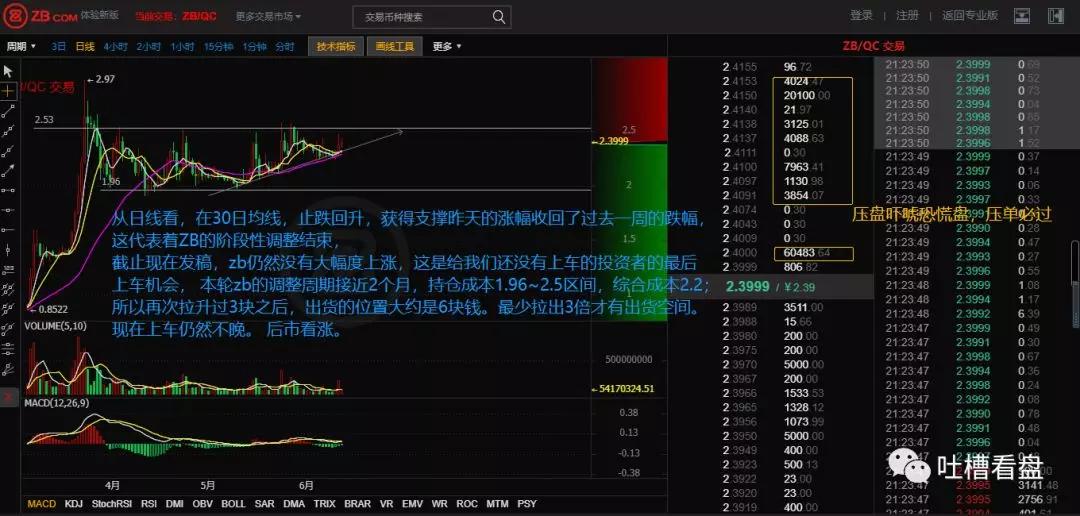Select the ROC indicator tab
The image size is (1080, 516).
point(467,504)
